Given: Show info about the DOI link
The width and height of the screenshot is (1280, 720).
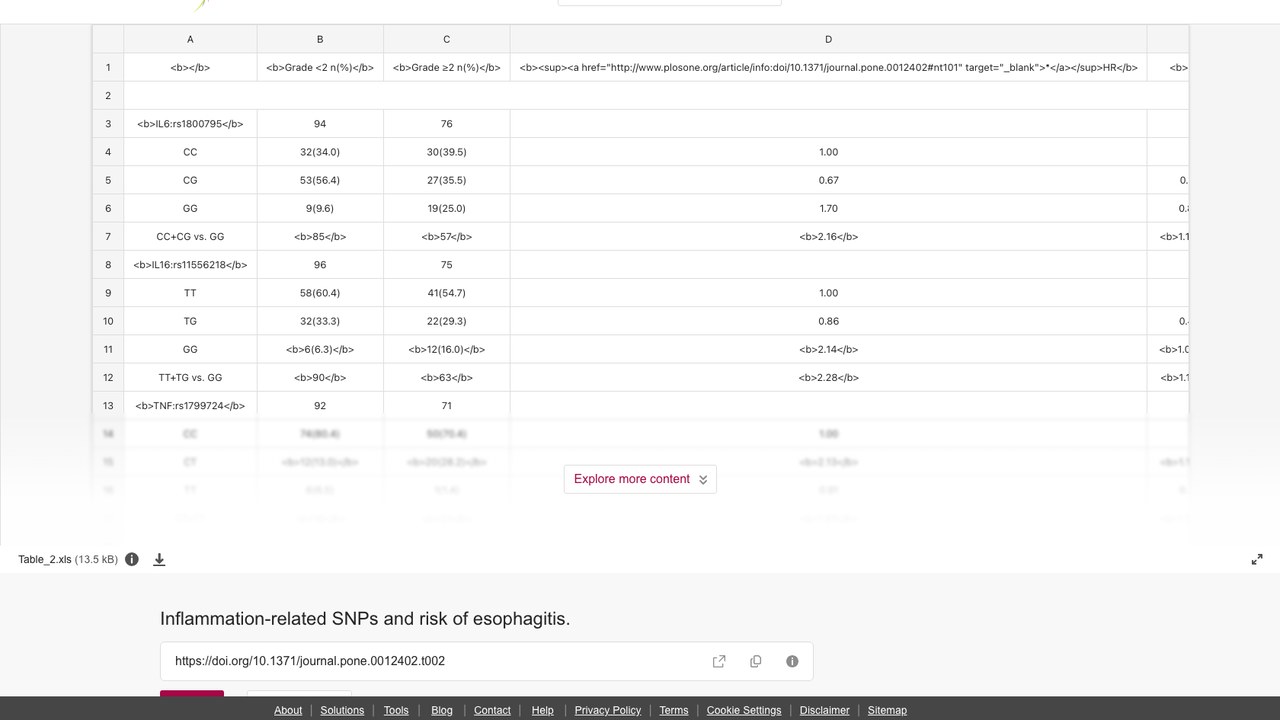Looking at the screenshot, I should coord(792,661).
